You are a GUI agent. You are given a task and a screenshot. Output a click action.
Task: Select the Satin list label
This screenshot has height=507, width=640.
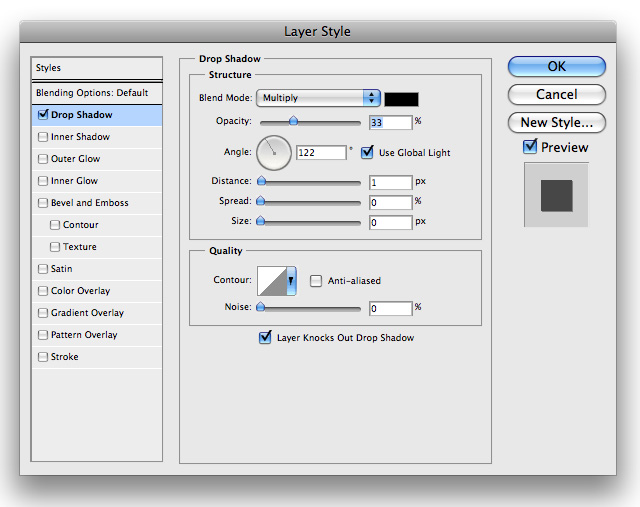click(61, 269)
